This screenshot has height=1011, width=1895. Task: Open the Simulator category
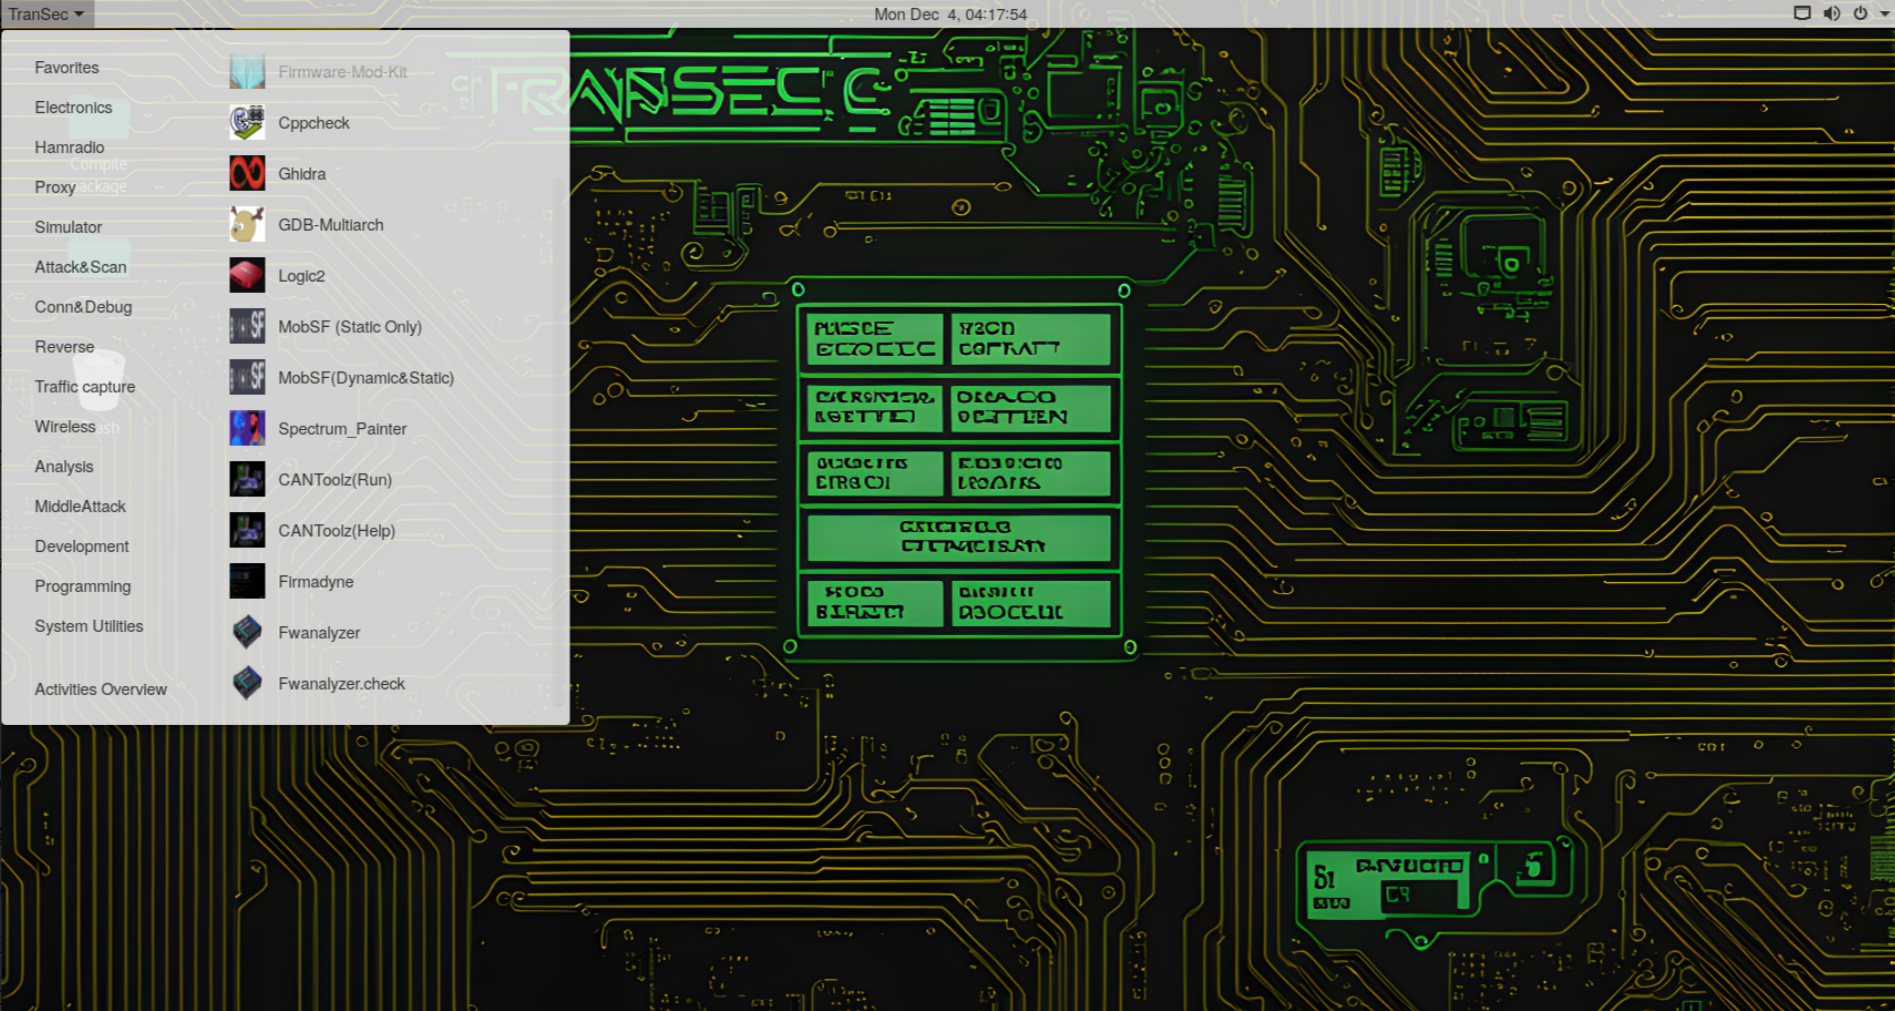click(x=68, y=228)
